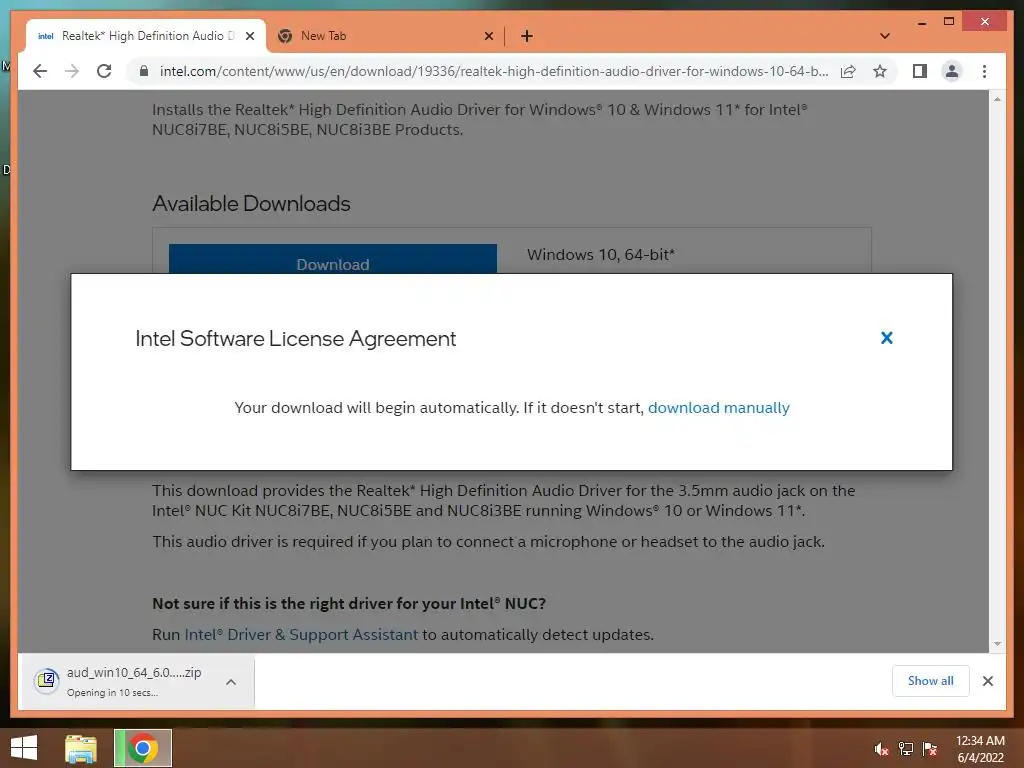Click the page scrollbar down arrow
The image size is (1024, 768).
click(997, 644)
